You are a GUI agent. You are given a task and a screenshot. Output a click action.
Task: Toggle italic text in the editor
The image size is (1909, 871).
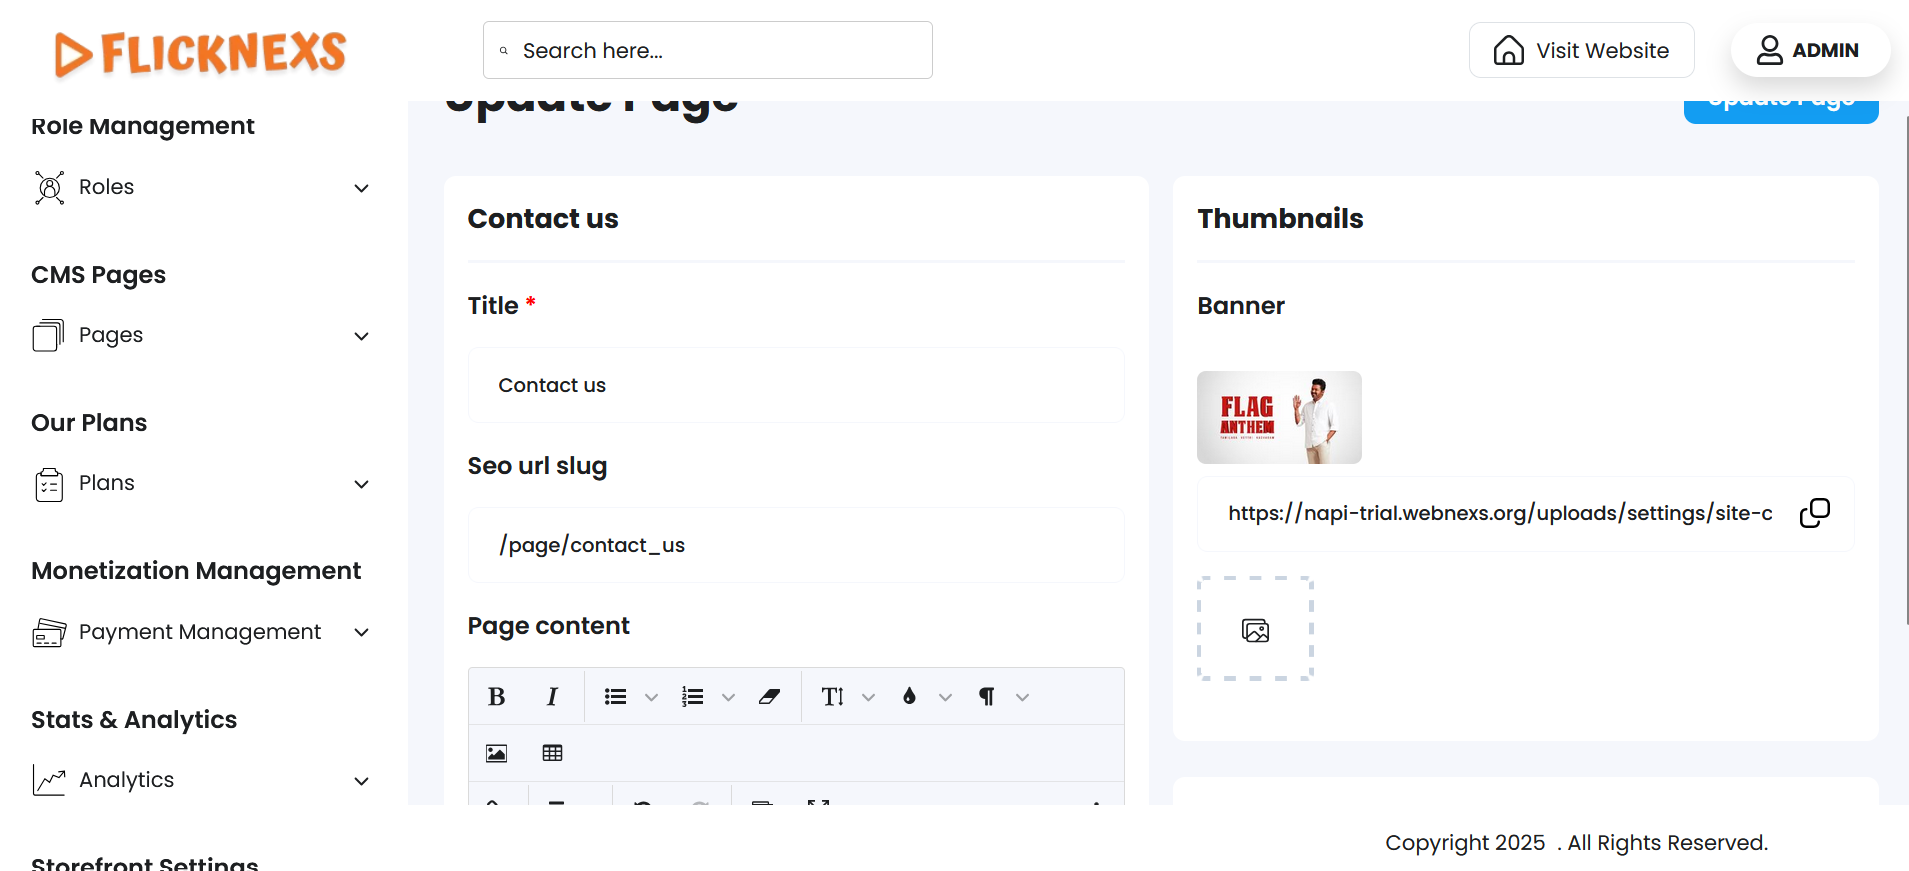coord(551,697)
